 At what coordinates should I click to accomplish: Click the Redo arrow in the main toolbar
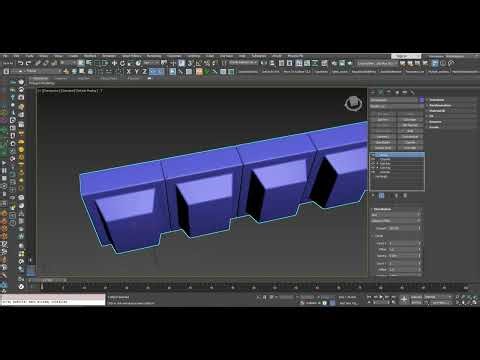(29, 63)
